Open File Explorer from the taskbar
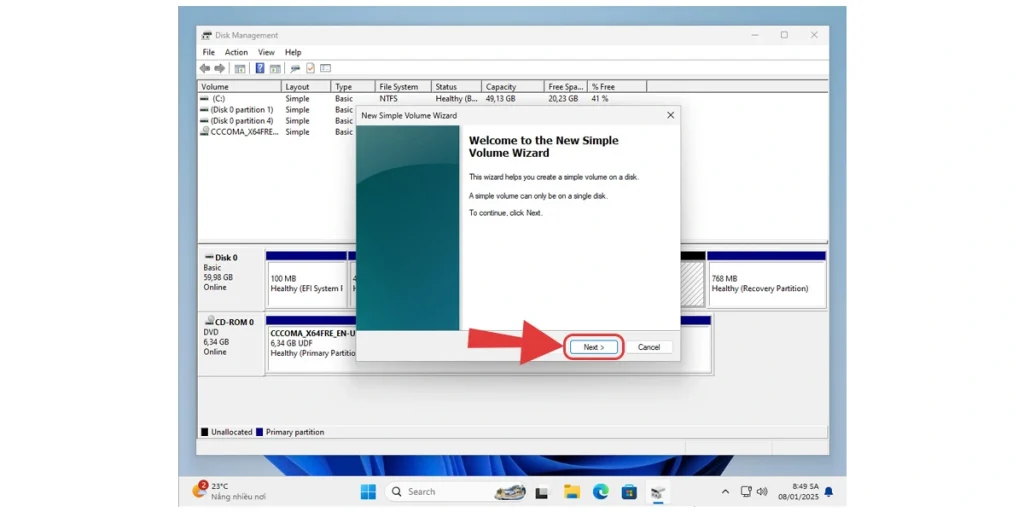This screenshot has width=1024, height=512. (x=572, y=491)
